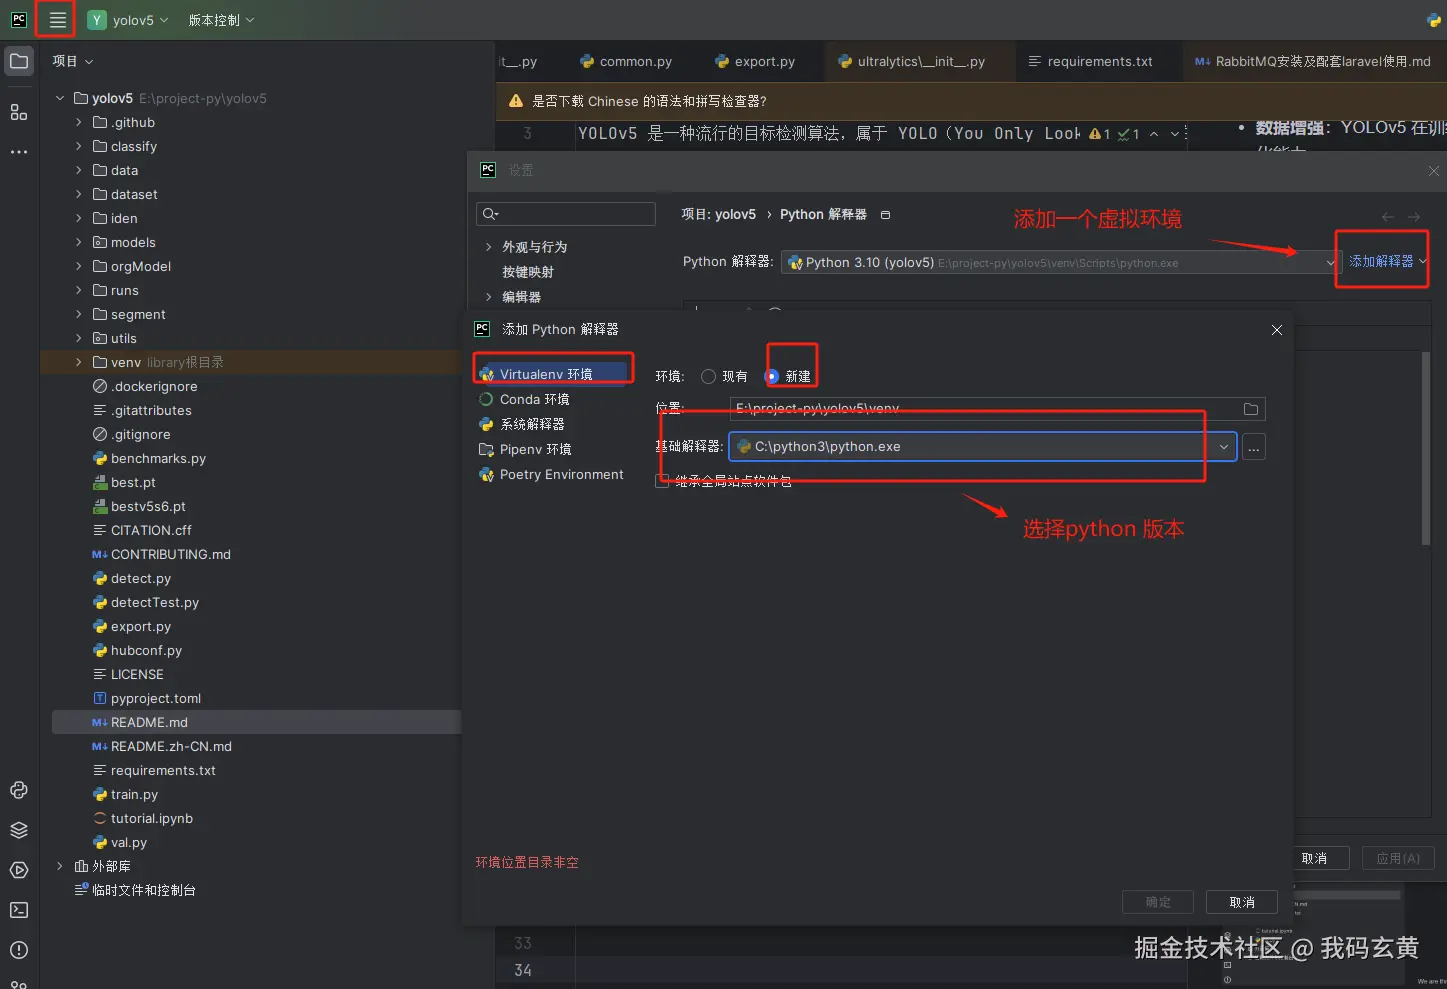This screenshot has height=989, width=1447.
Task: Click the settings search field
Action: point(566,214)
